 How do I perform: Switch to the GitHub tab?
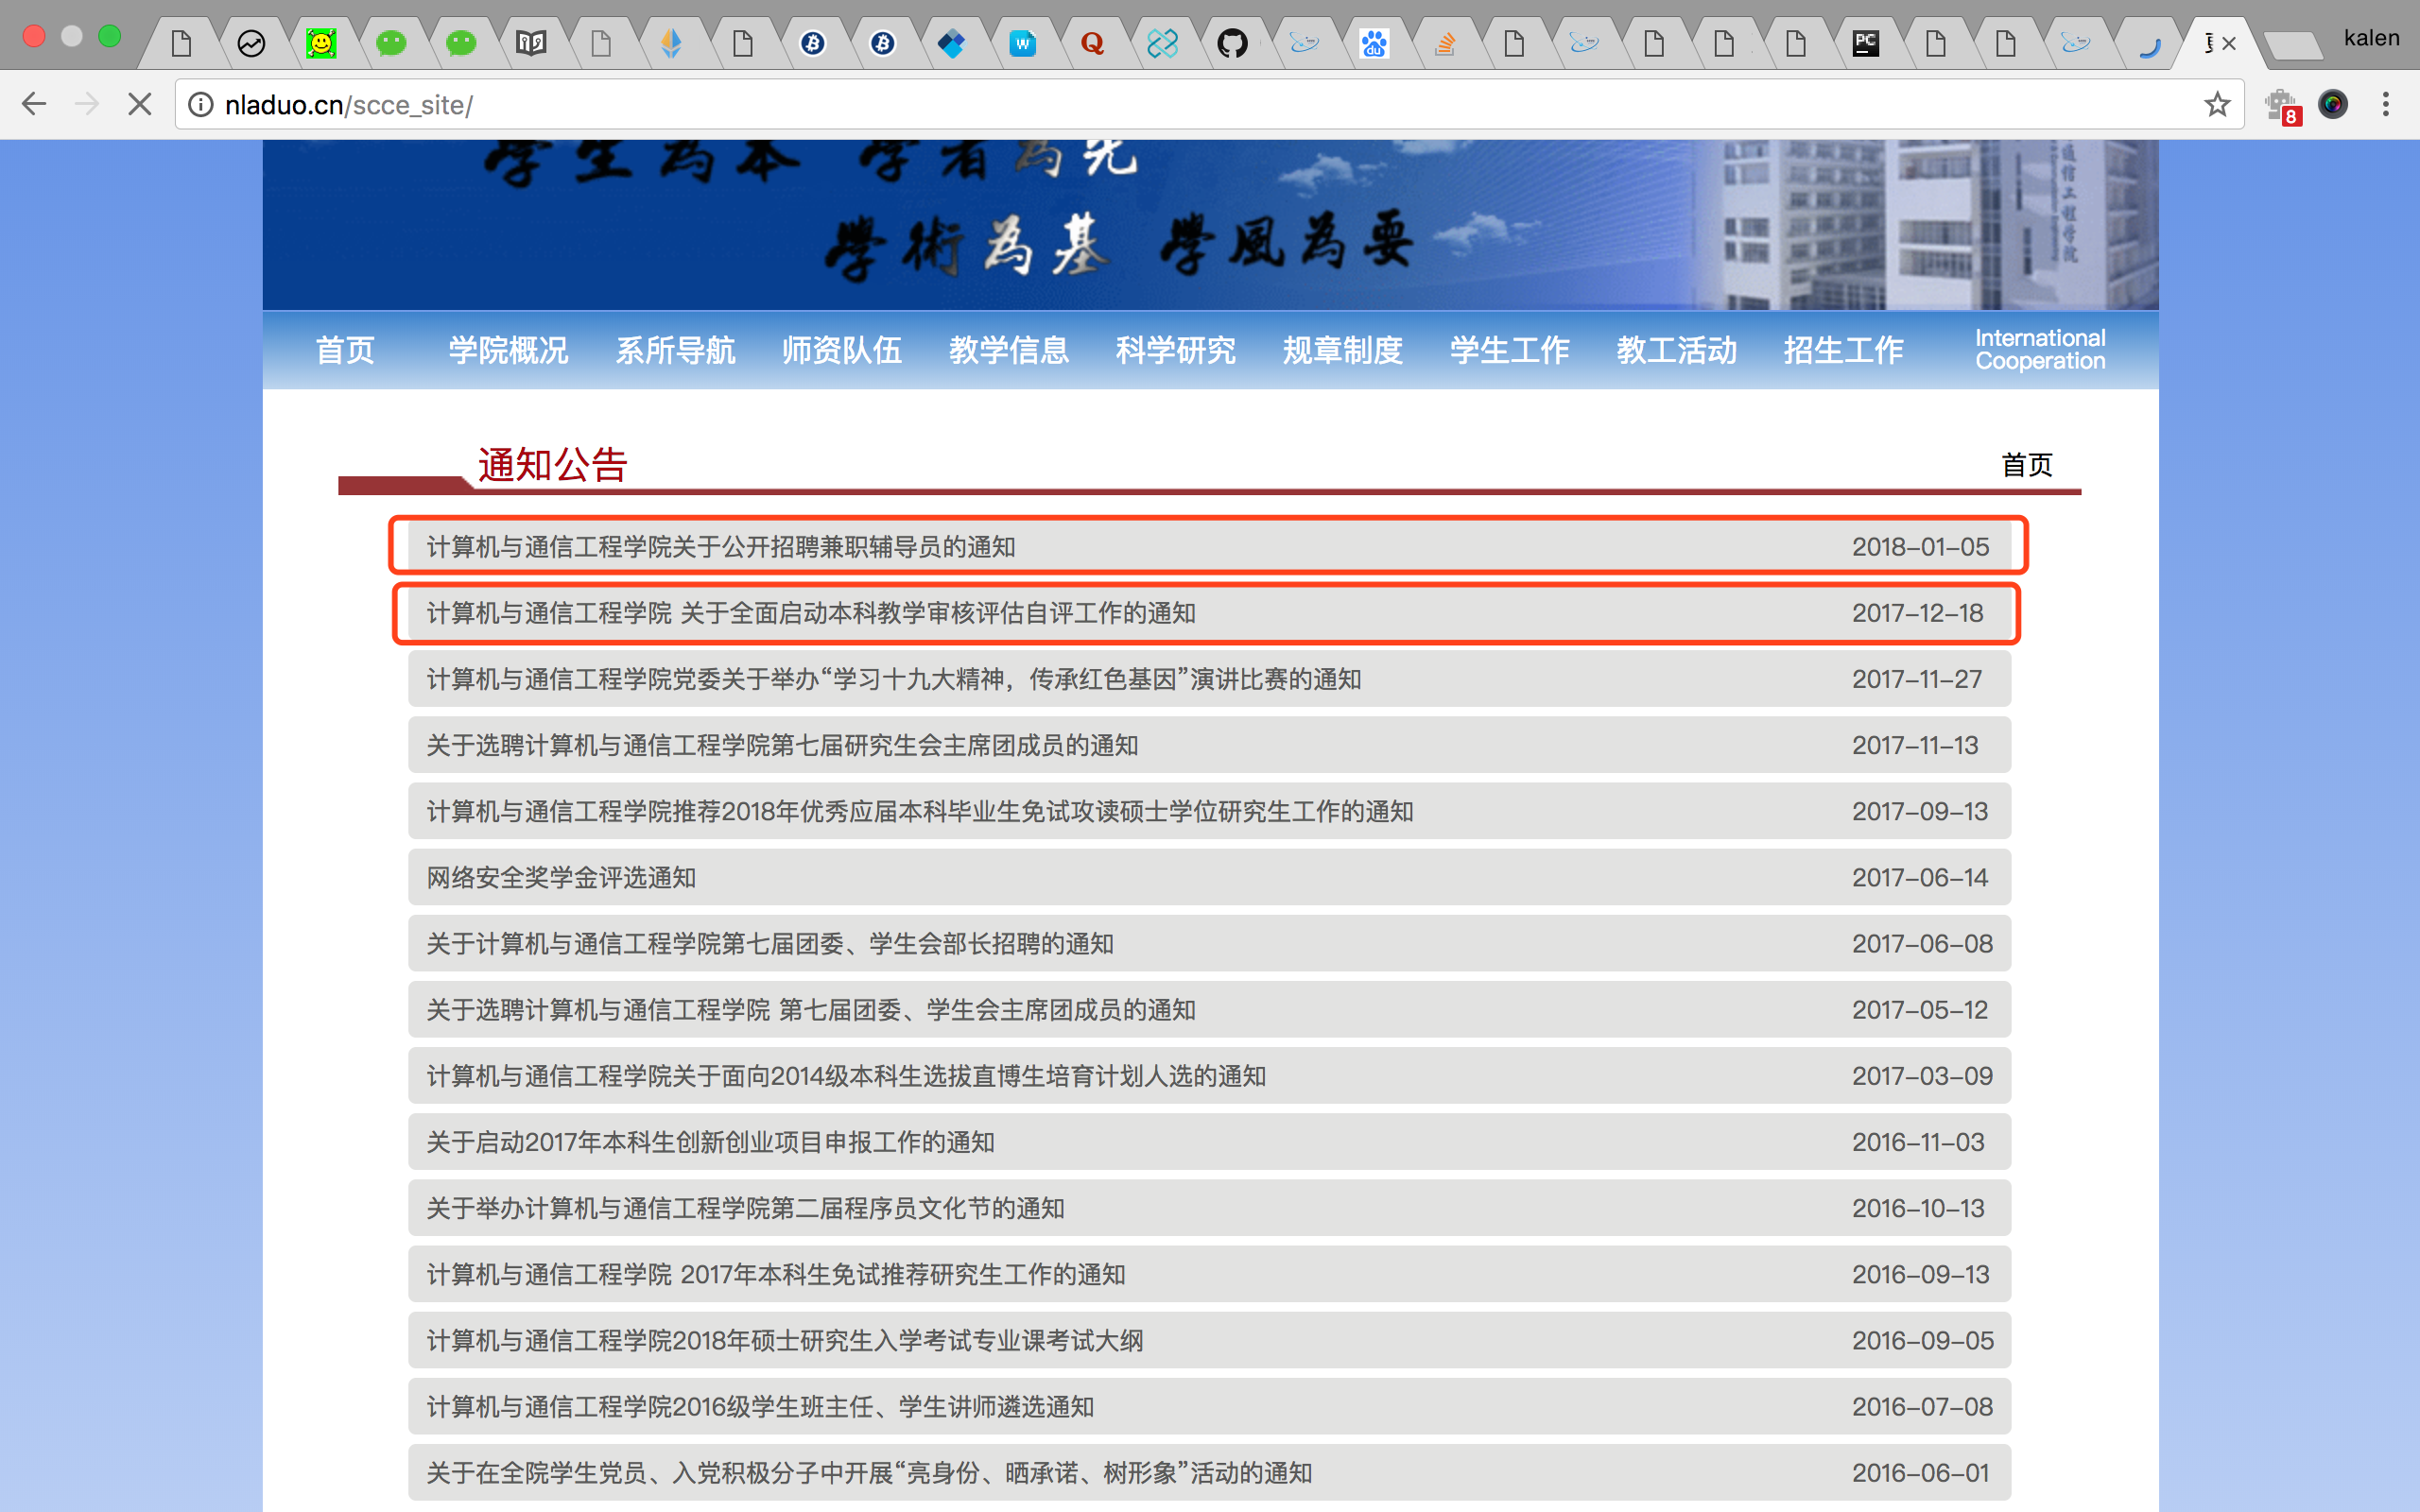[1232, 43]
